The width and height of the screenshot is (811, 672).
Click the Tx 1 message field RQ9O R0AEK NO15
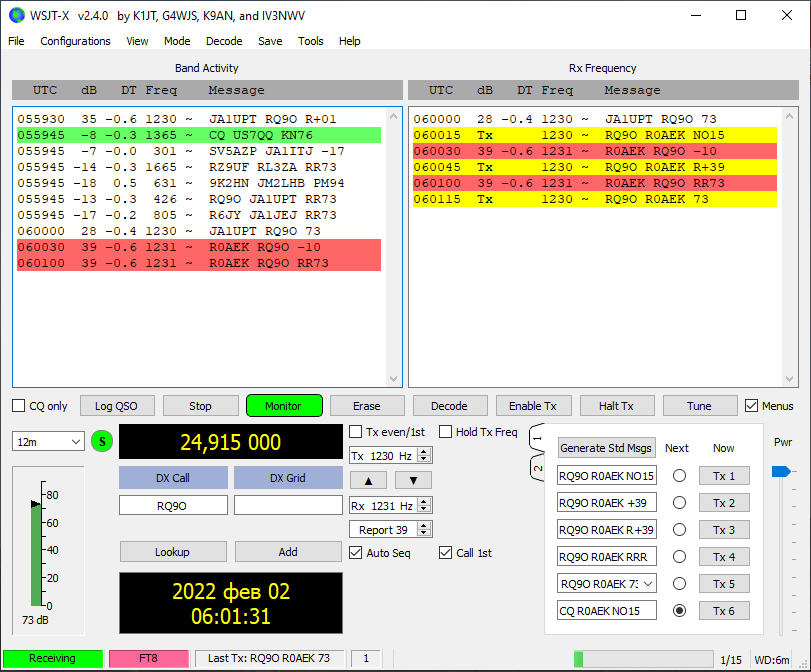click(x=607, y=475)
